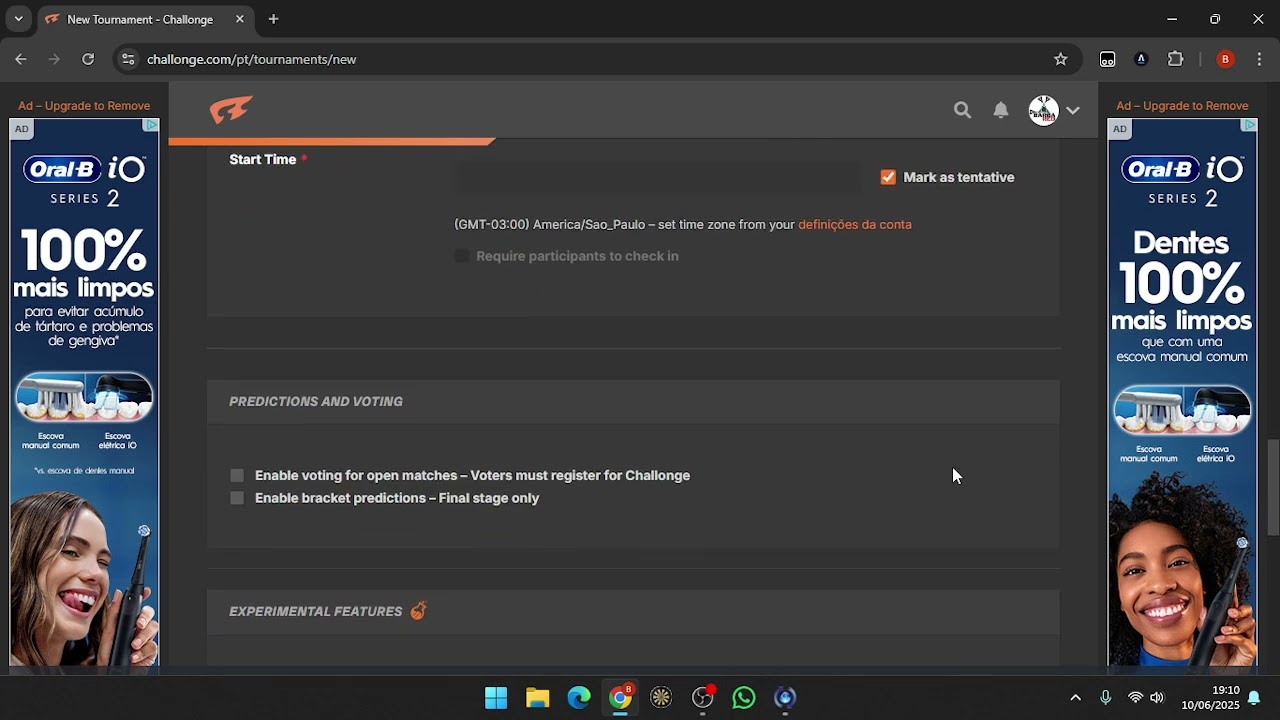Reload the current page
The width and height of the screenshot is (1280, 720).
point(88,59)
